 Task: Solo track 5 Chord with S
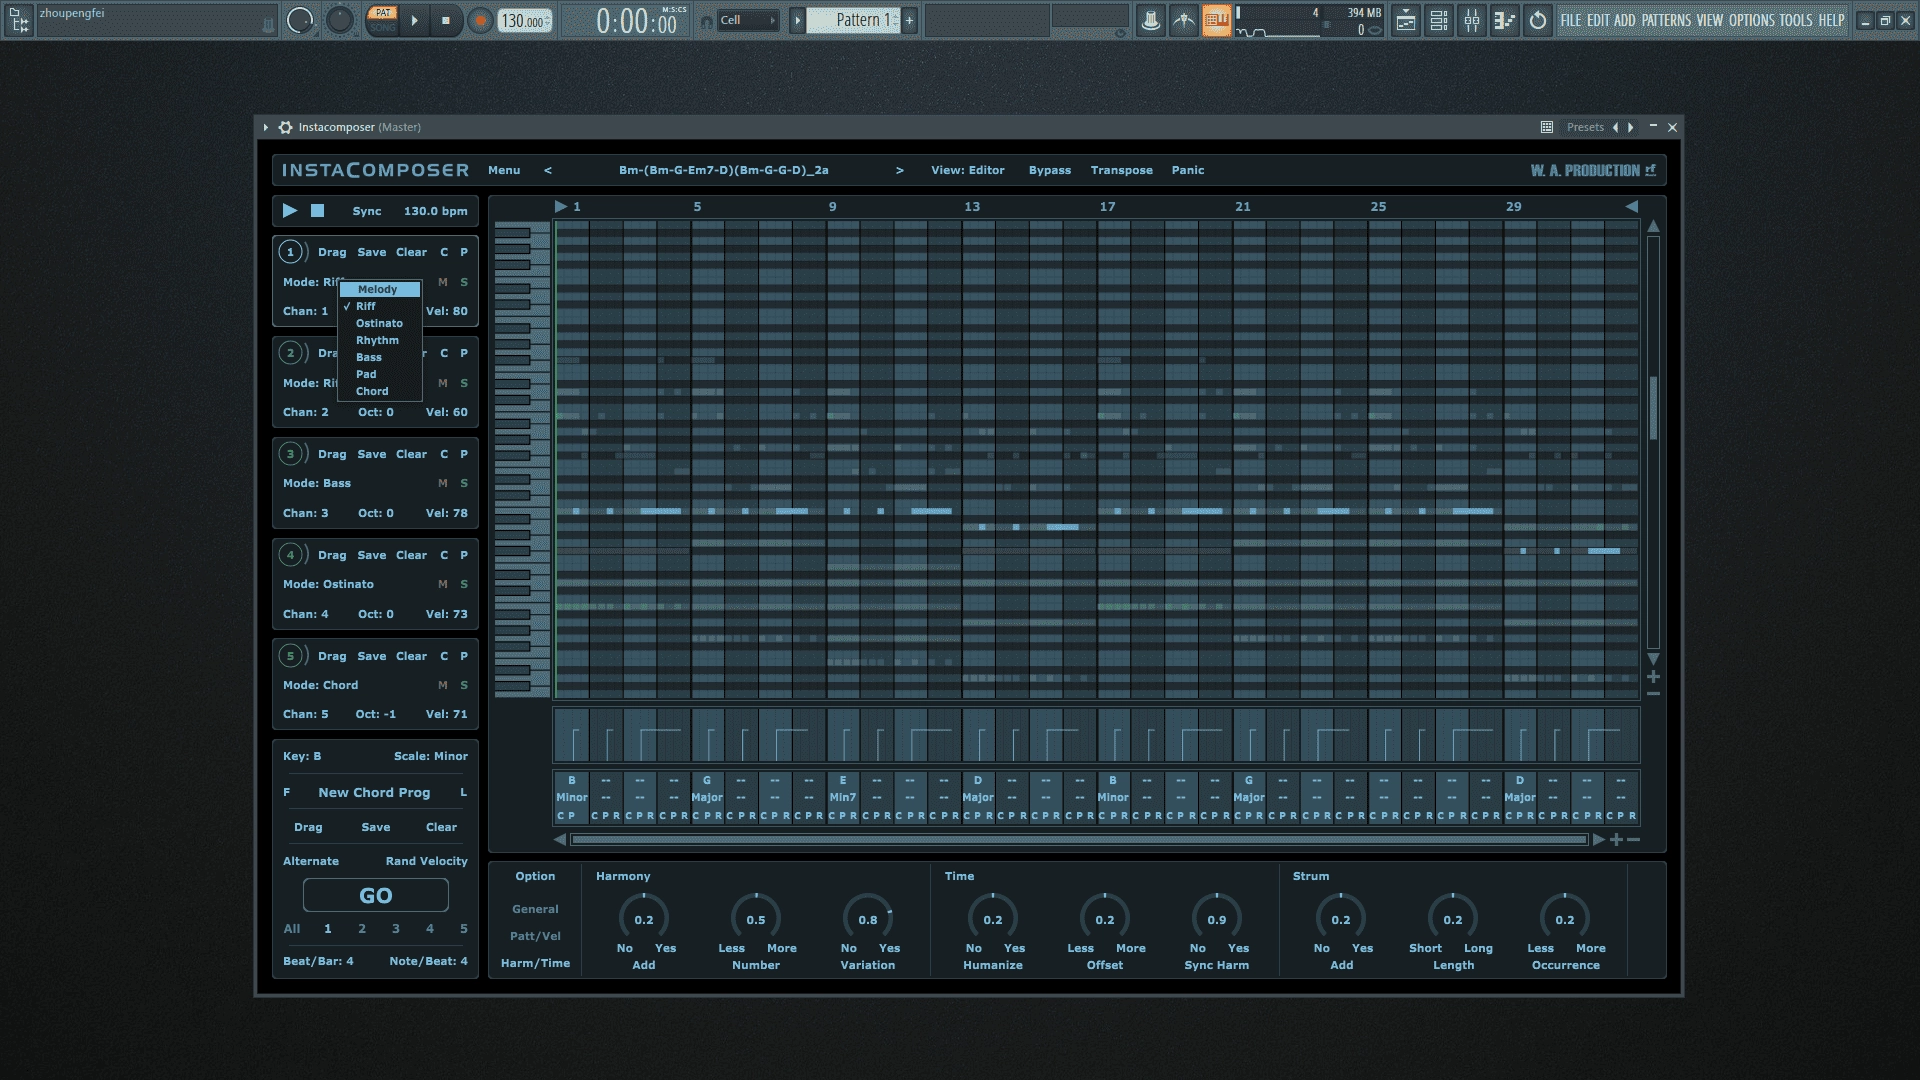(464, 685)
